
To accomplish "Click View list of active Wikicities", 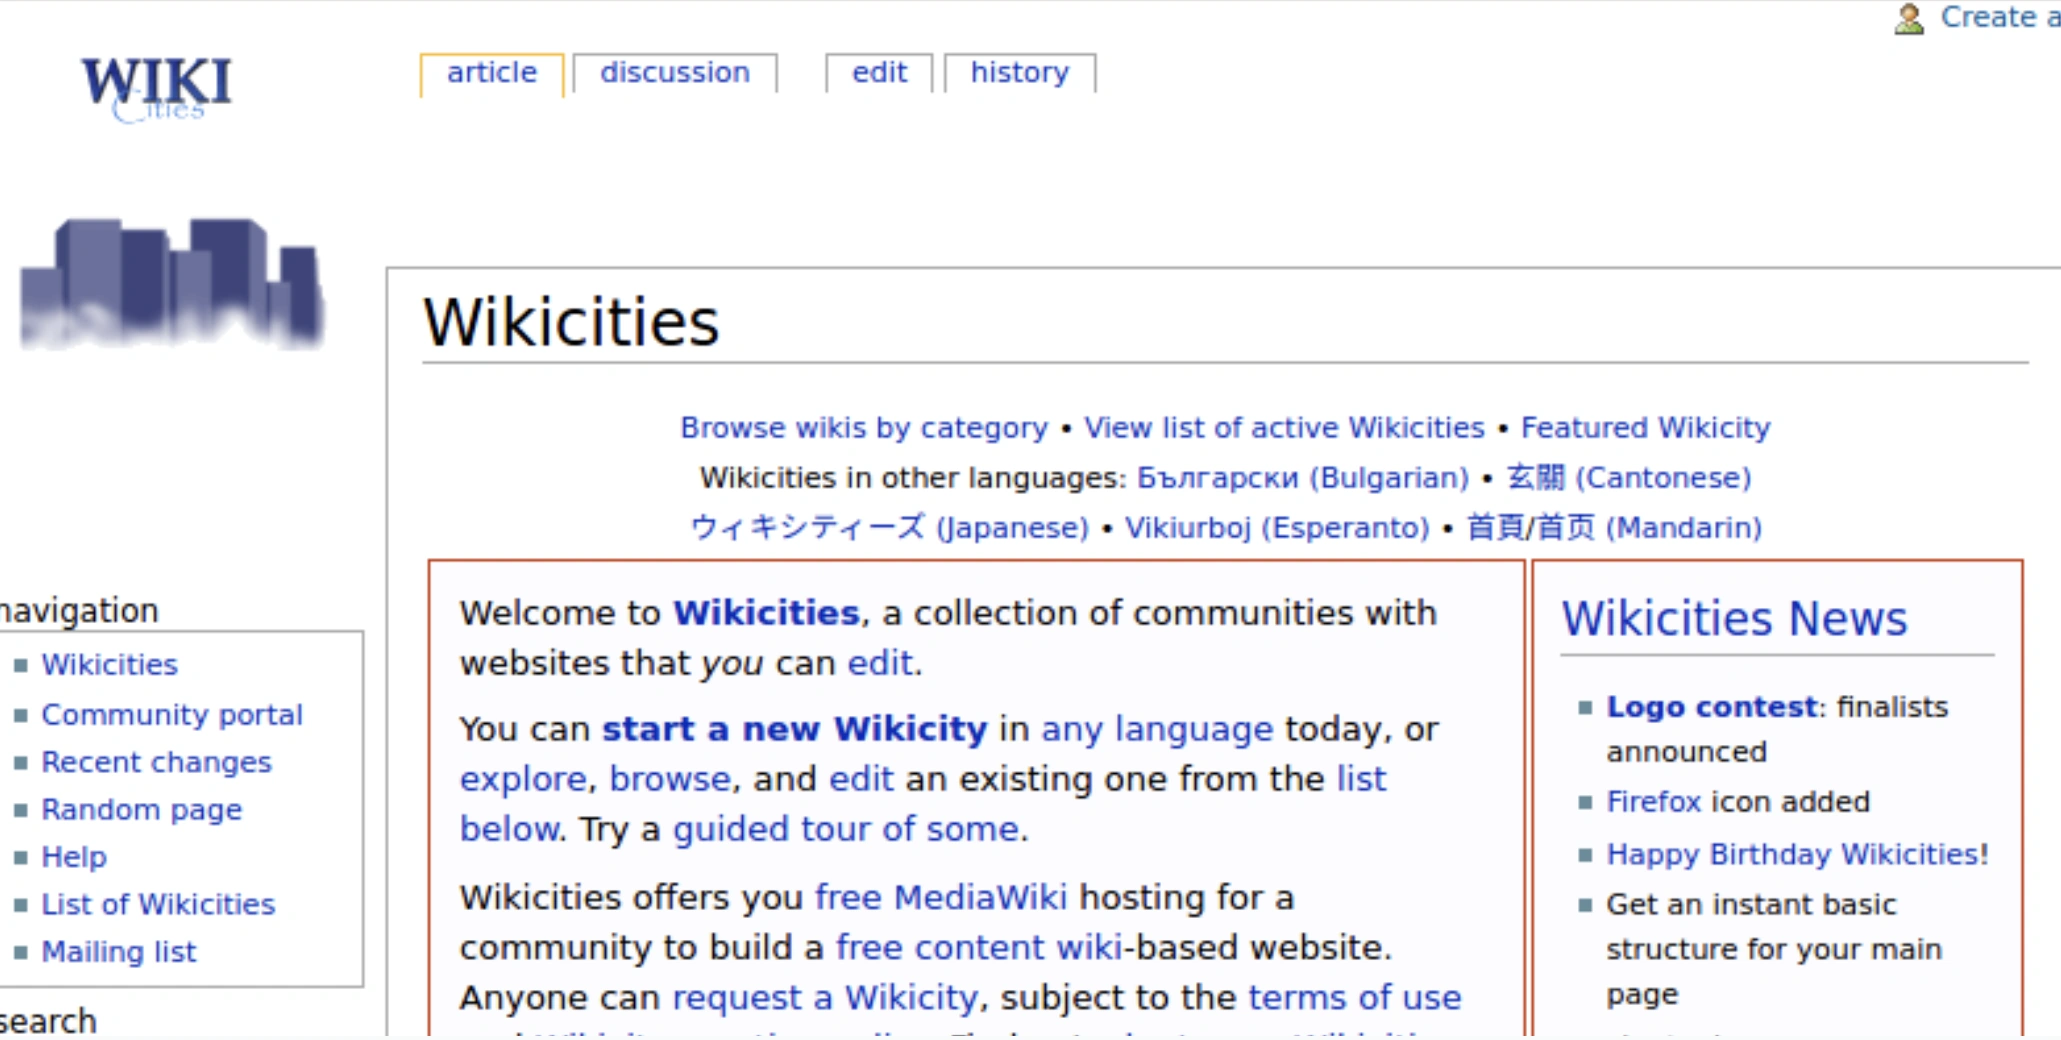I will tap(1284, 428).
